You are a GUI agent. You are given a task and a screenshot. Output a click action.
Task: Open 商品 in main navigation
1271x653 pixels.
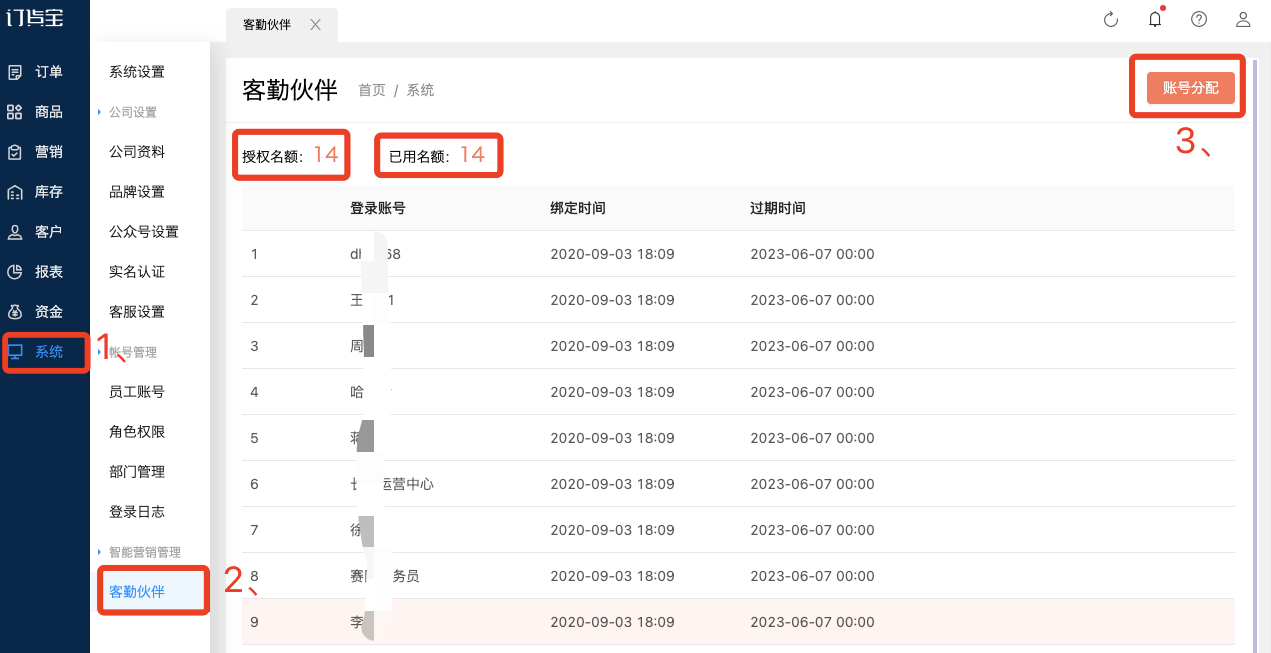tap(49, 112)
